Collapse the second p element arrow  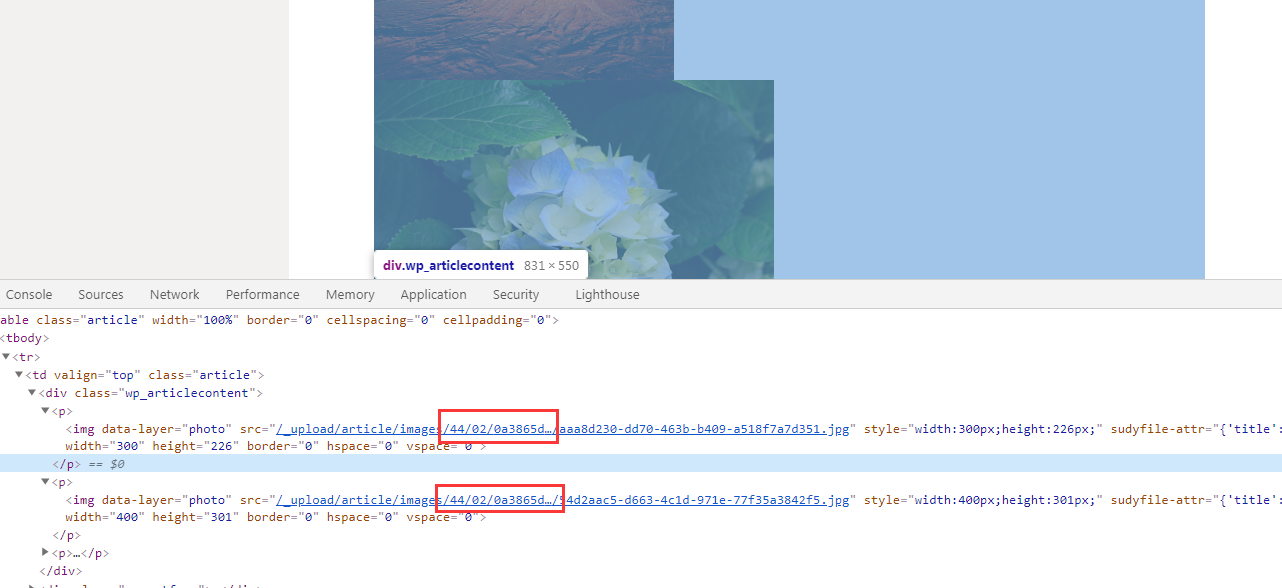click(x=45, y=482)
